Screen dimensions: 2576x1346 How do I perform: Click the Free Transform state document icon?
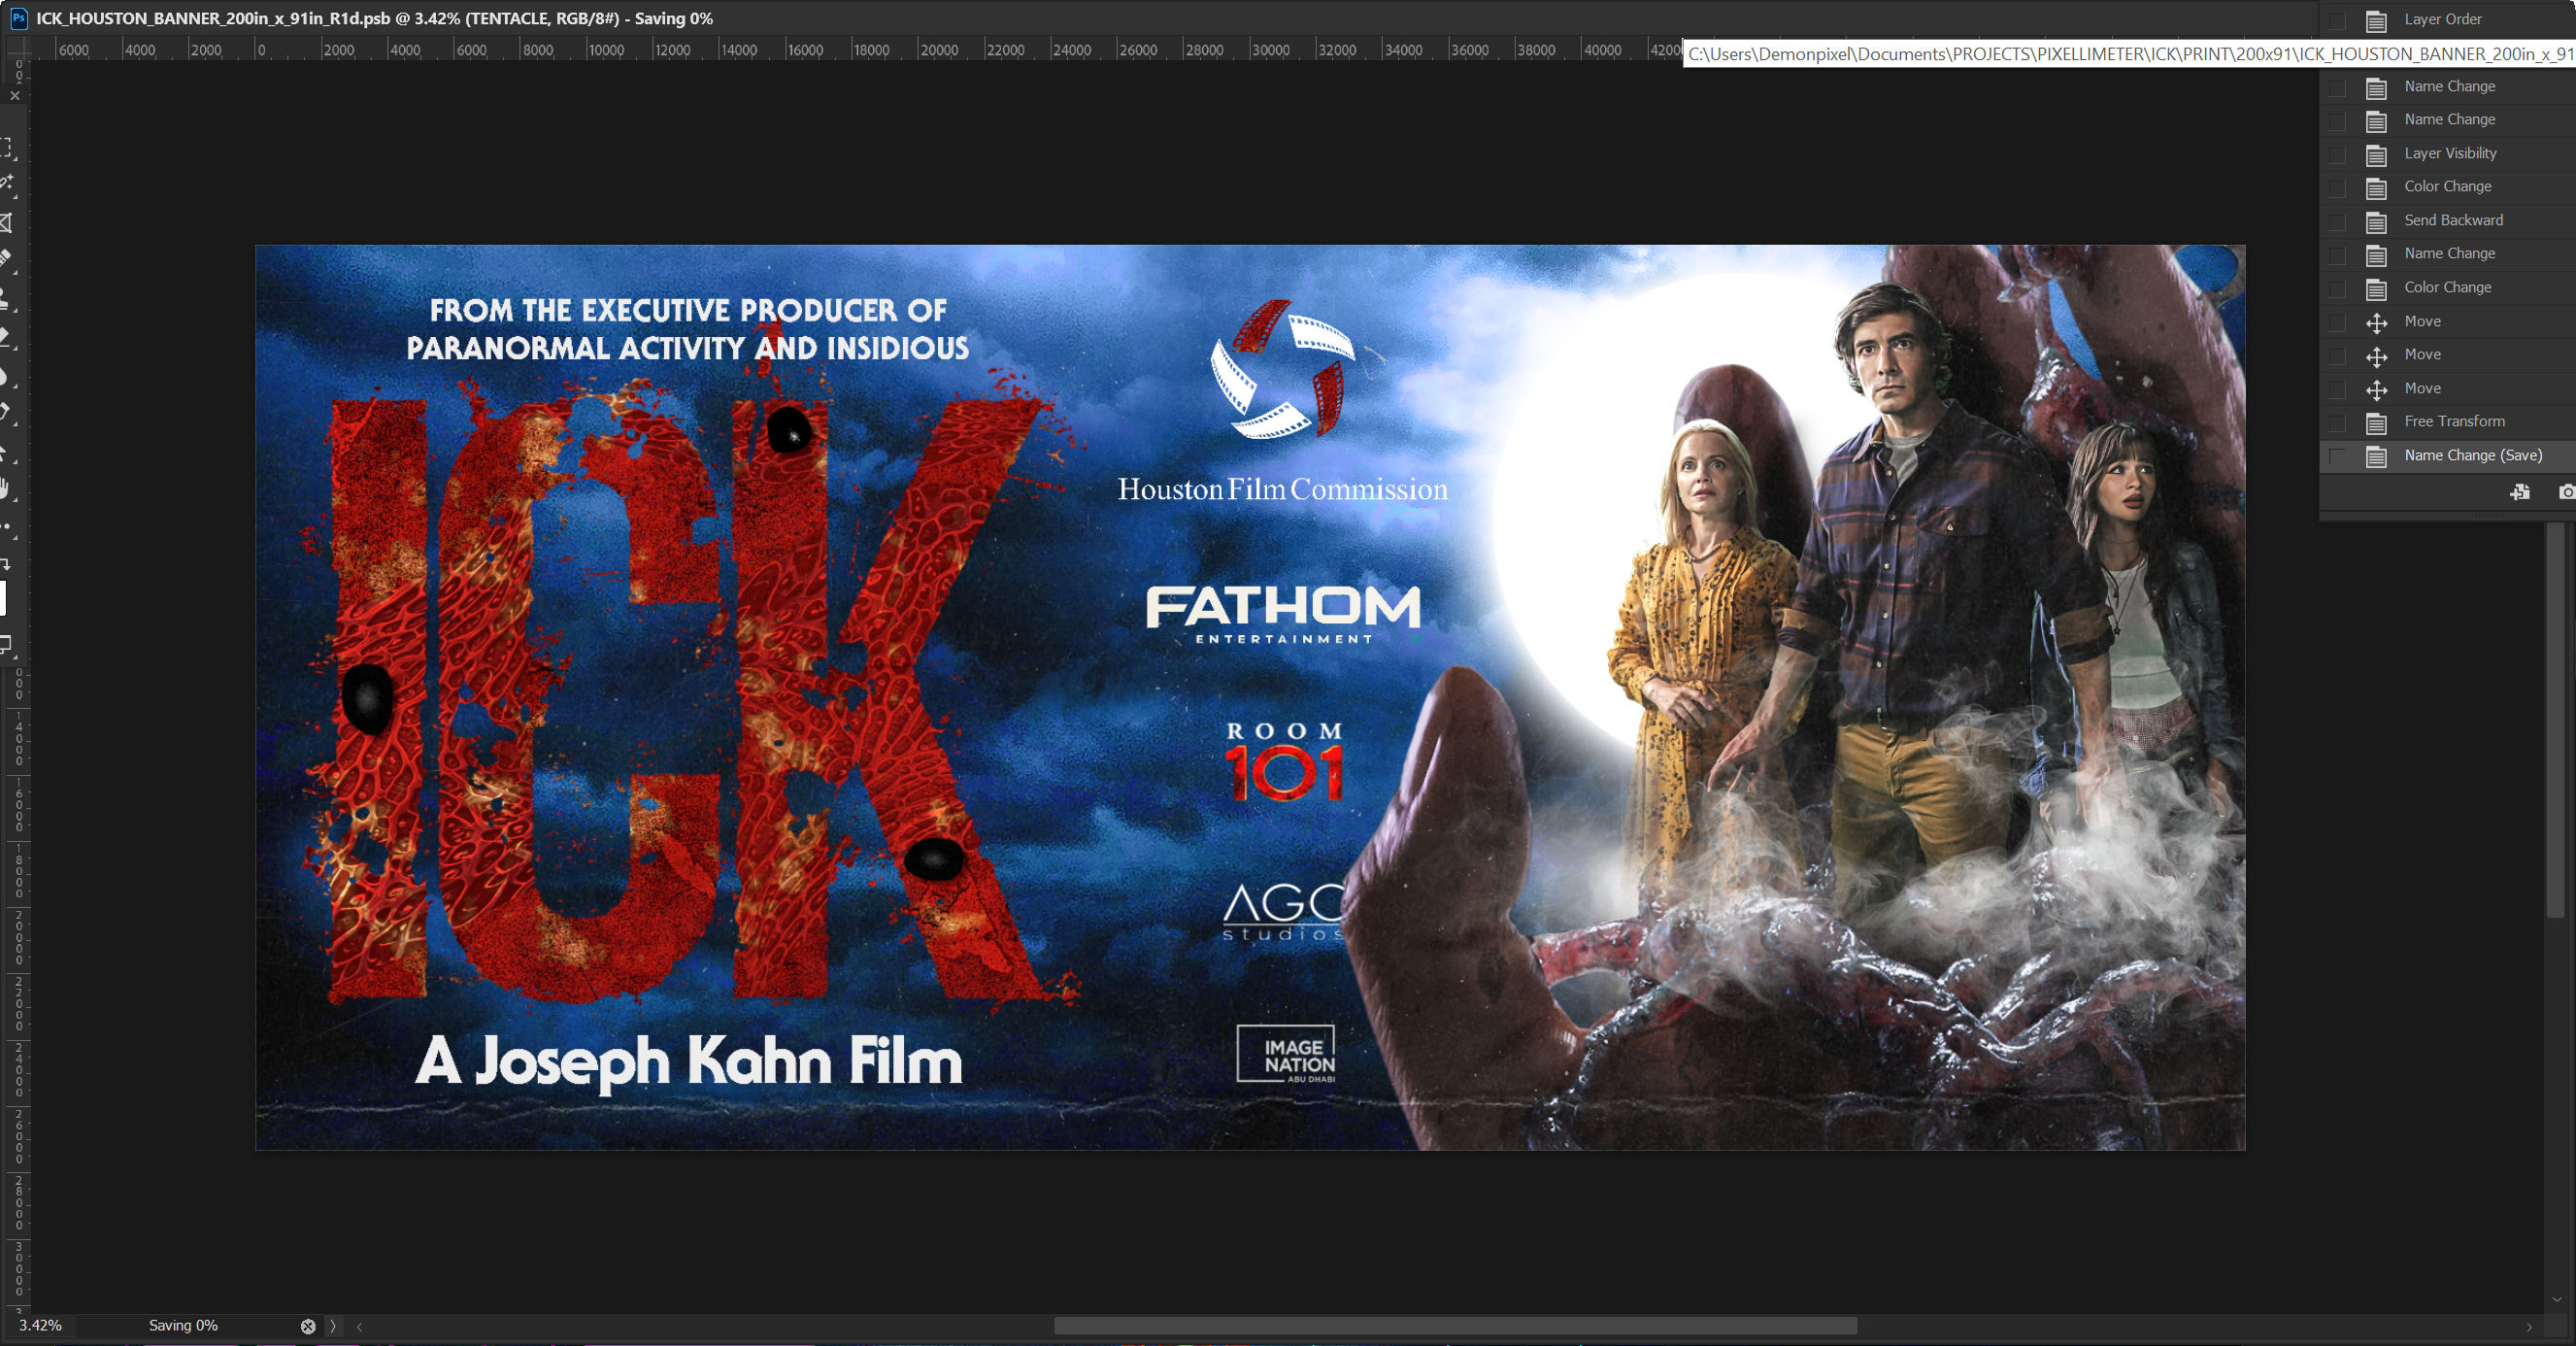(2376, 423)
